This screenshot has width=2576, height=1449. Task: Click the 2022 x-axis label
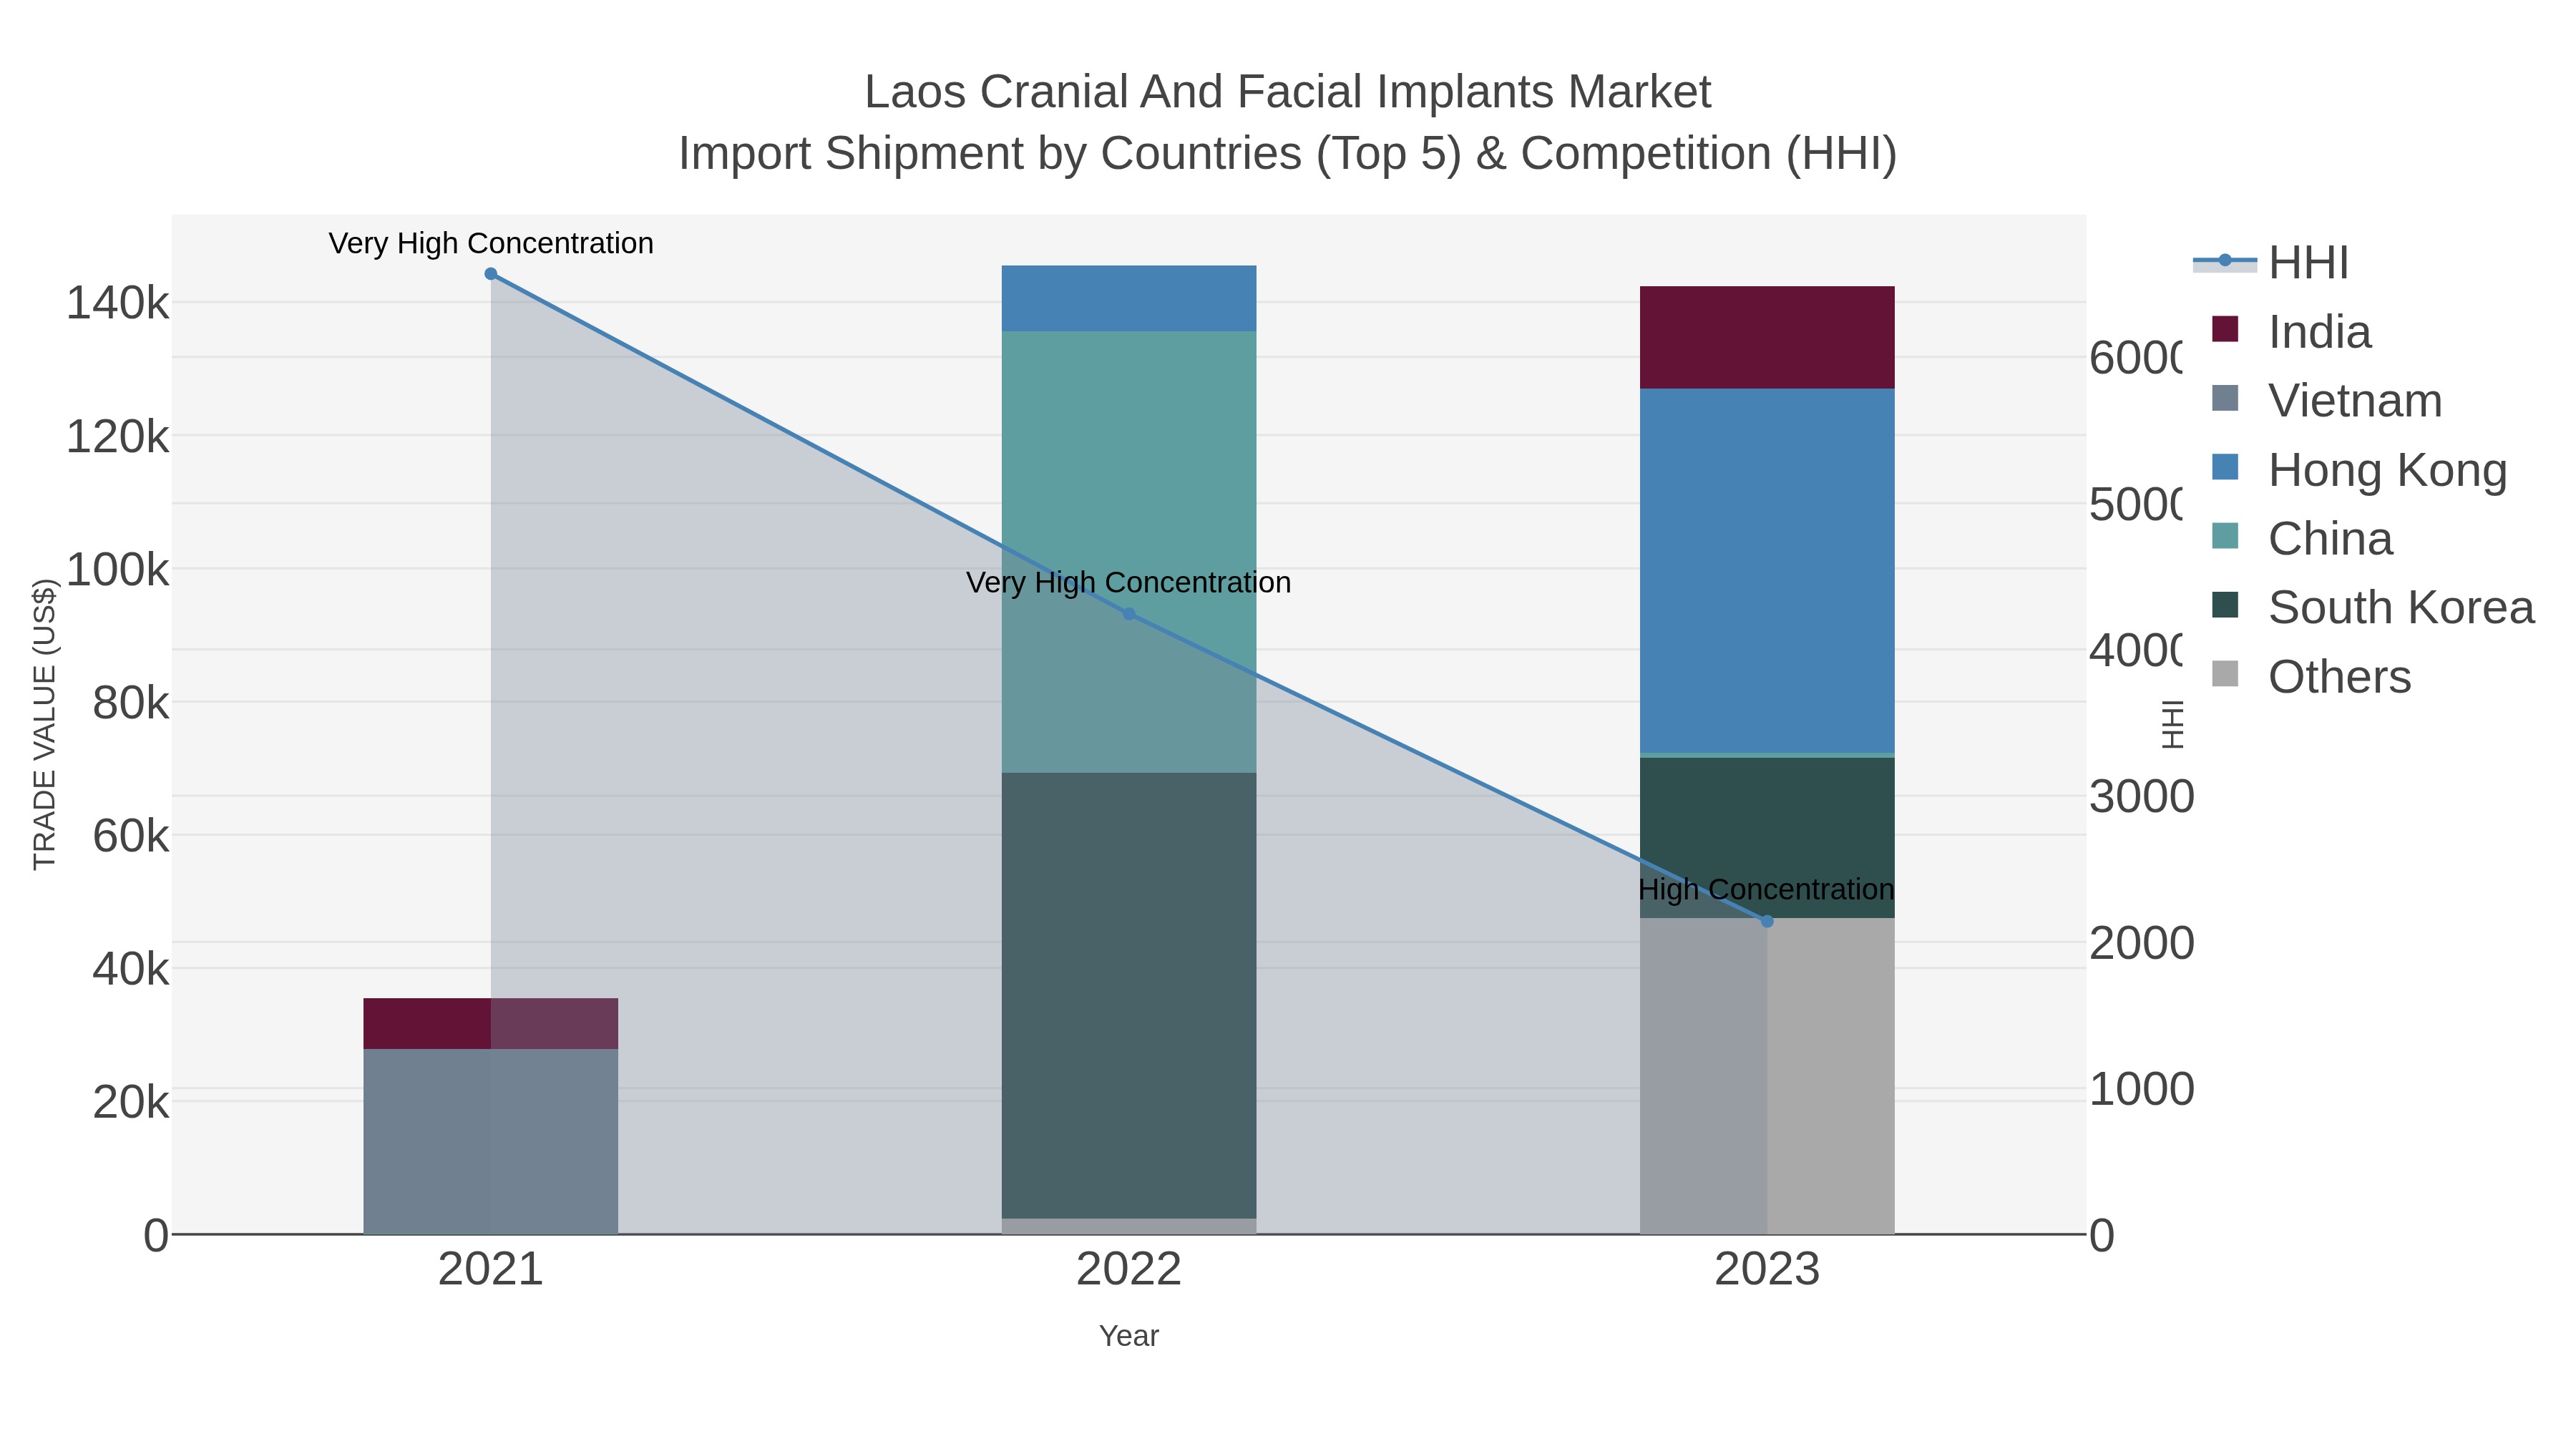click(x=1129, y=1270)
